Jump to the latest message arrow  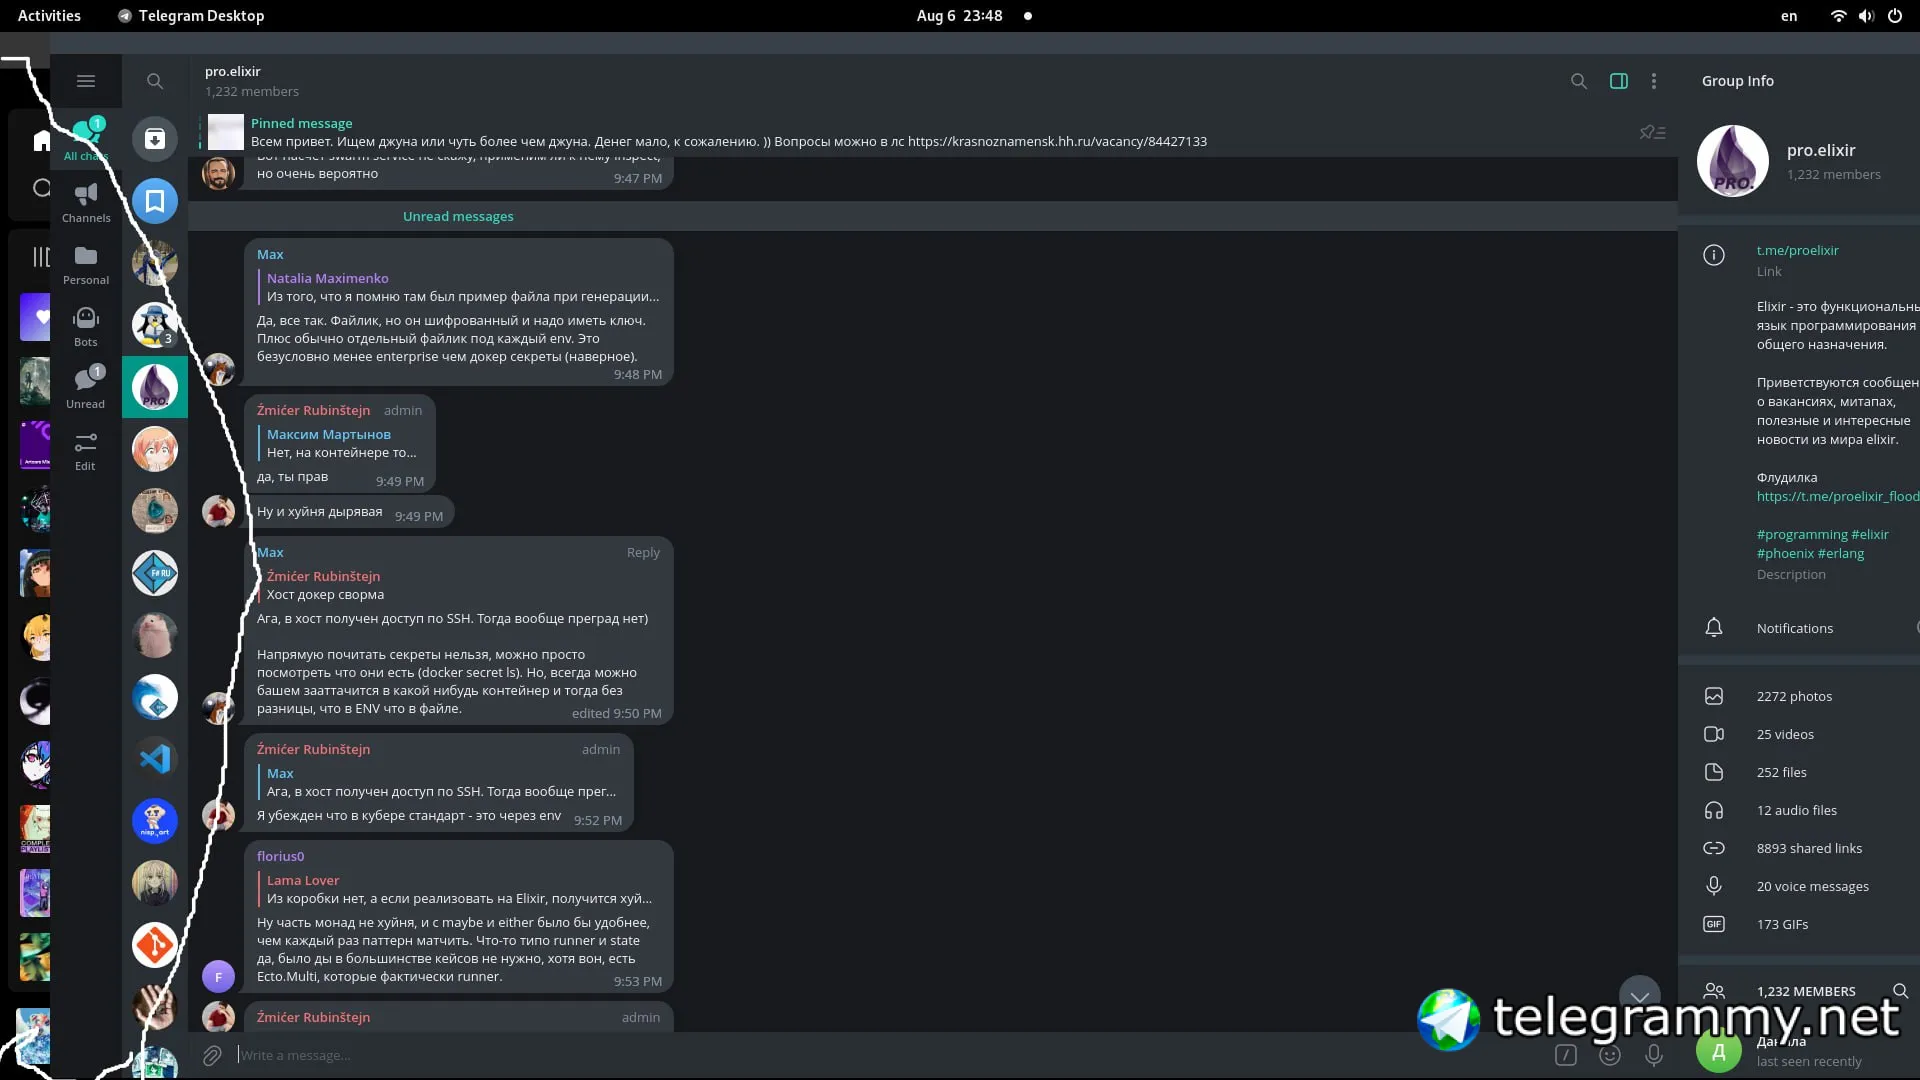coord(1640,996)
